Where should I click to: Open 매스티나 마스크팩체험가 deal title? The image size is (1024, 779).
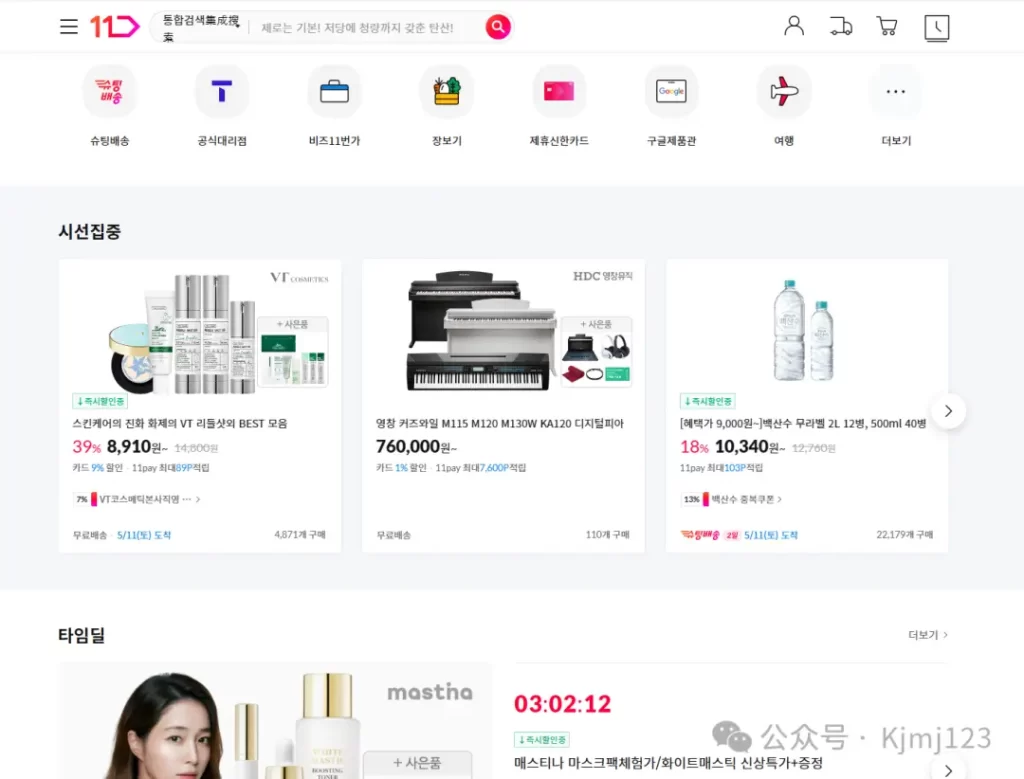tap(668, 763)
